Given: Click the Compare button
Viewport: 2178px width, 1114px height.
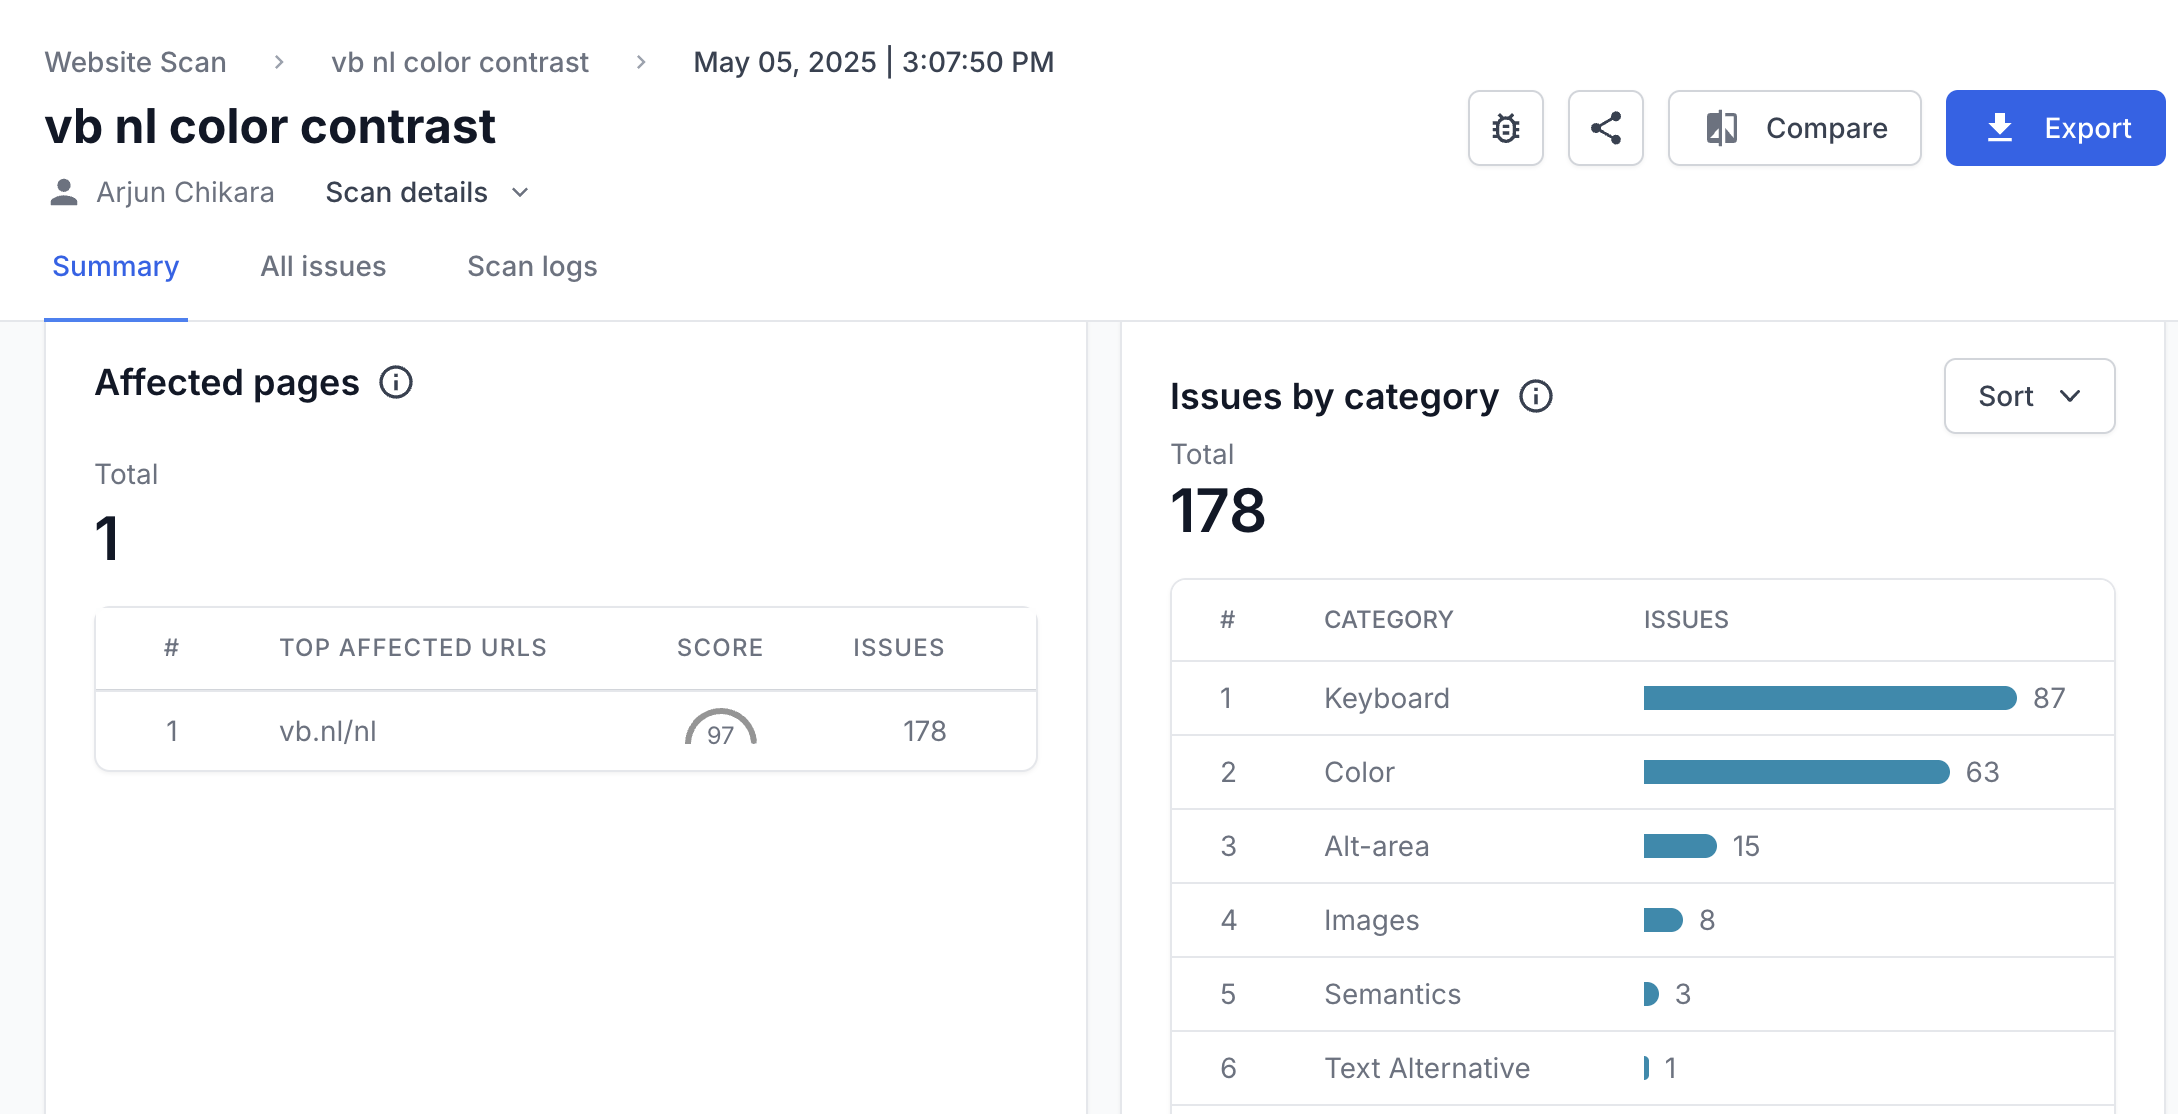Looking at the screenshot, I should pyautogui.click(x=1794, y=128).
